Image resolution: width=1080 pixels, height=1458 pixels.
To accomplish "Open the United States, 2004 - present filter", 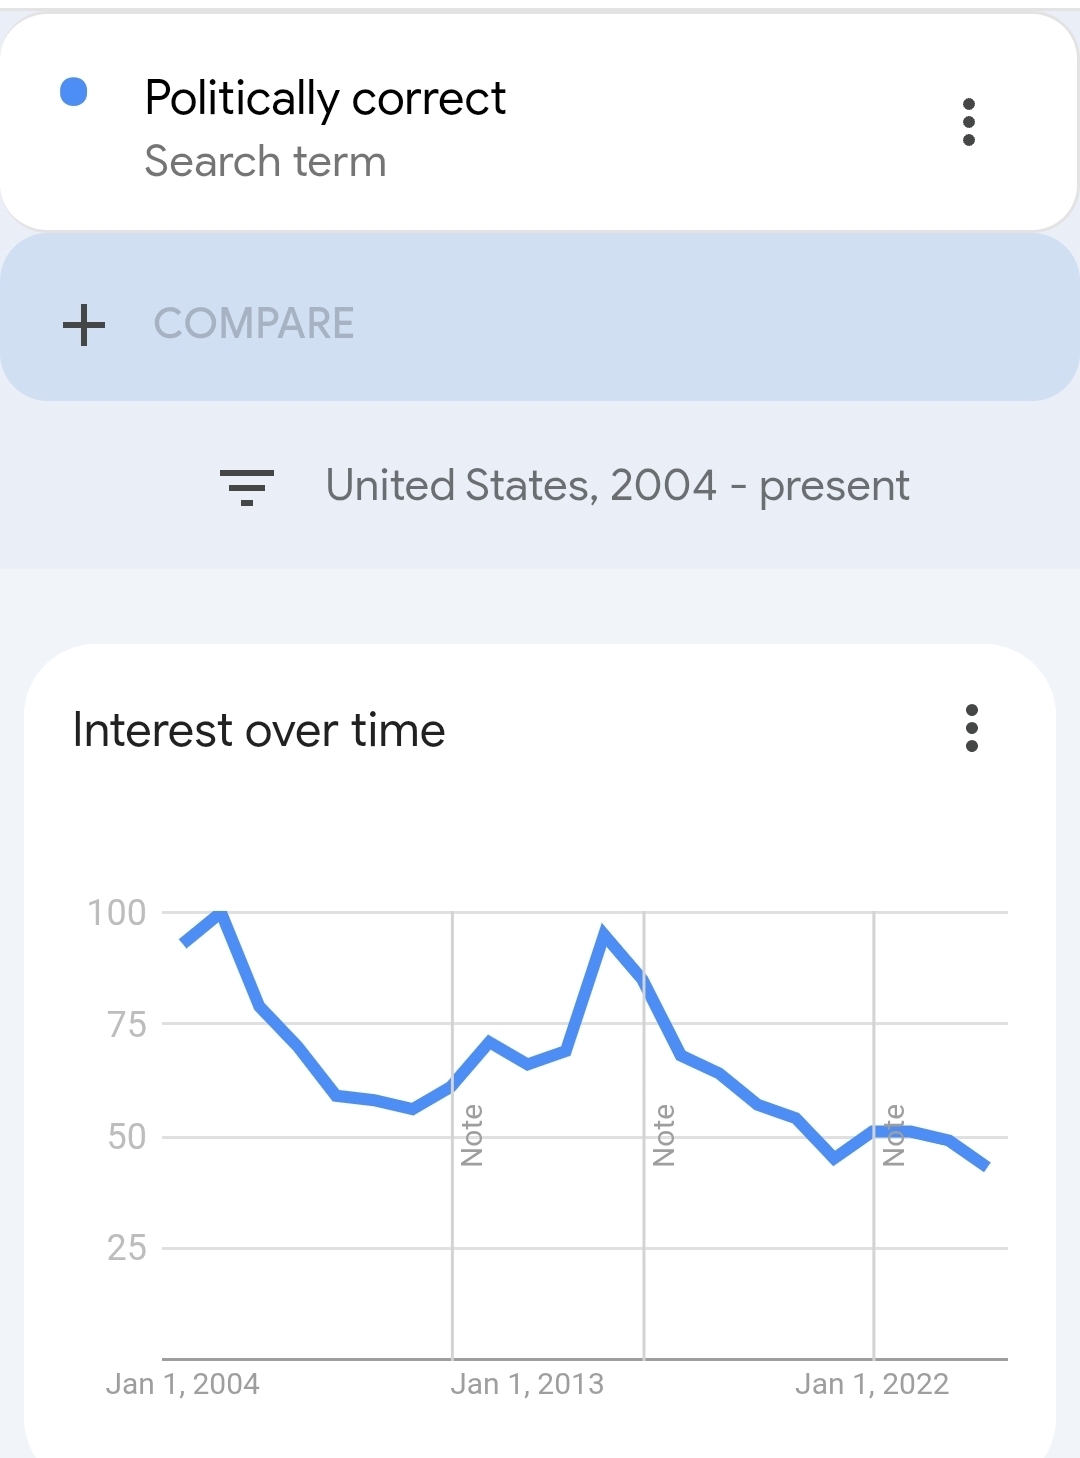I will [617, 487].
